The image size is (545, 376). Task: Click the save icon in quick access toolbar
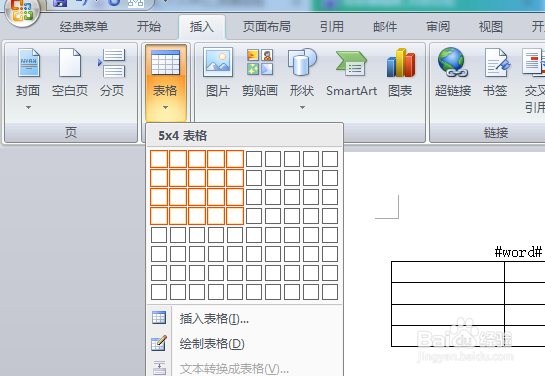60,3
